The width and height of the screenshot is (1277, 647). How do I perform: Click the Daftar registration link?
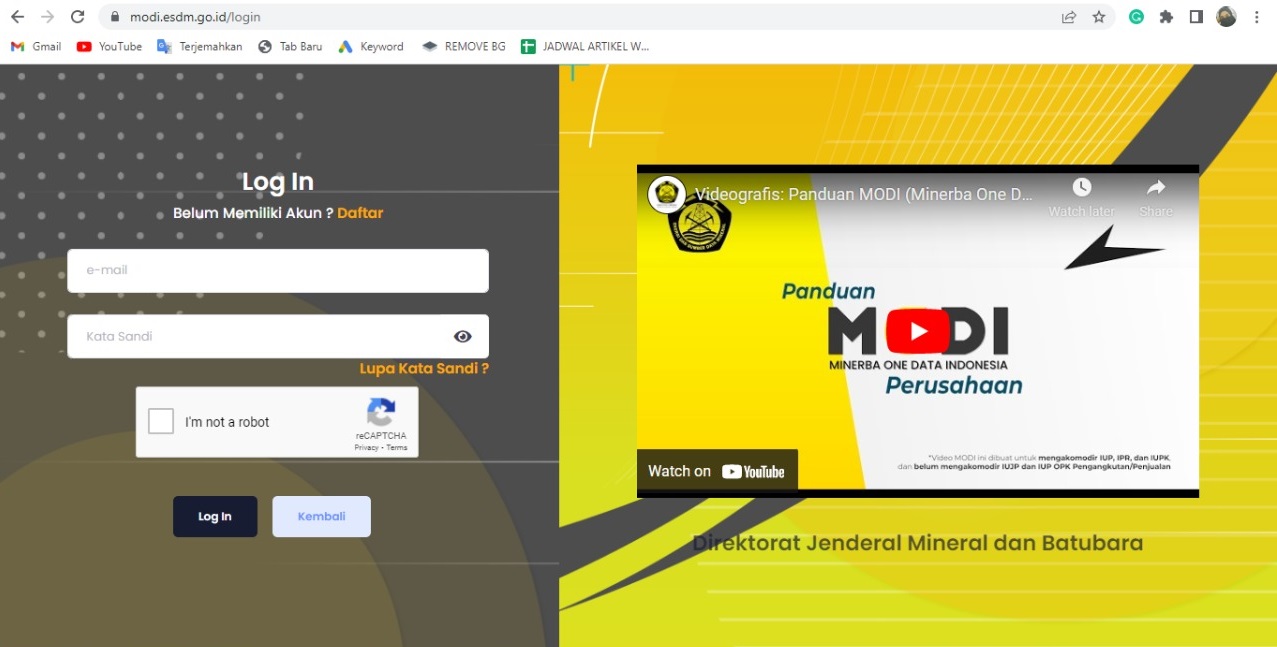tap(360, 213)
